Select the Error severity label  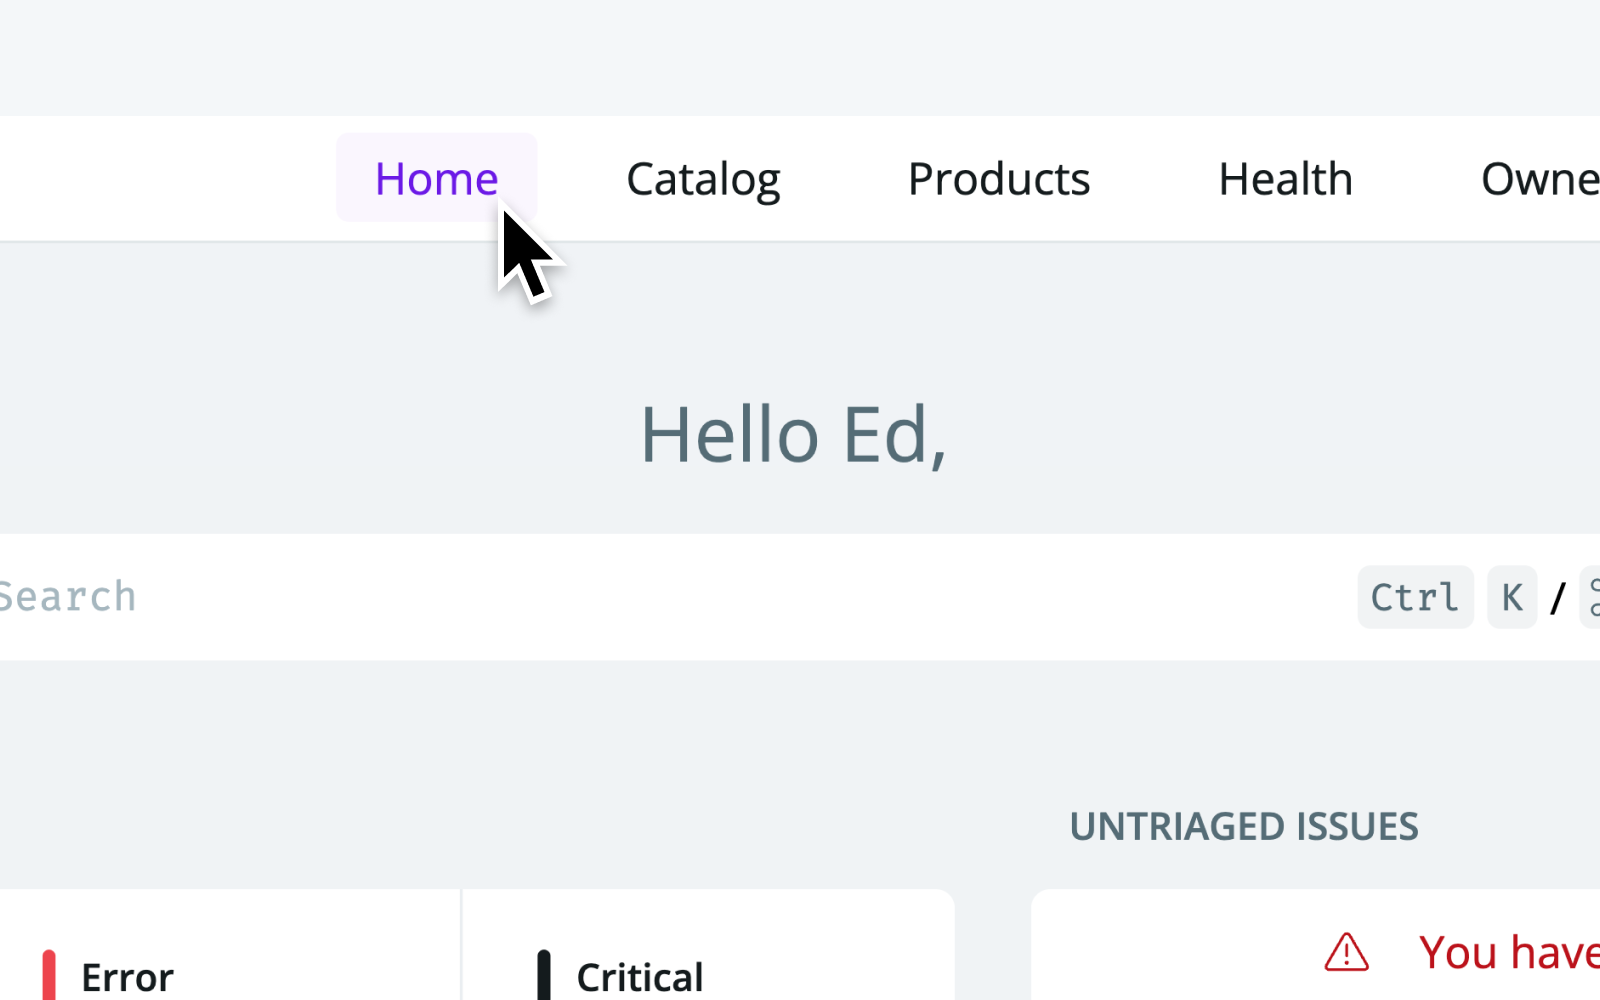click(127, 977)
